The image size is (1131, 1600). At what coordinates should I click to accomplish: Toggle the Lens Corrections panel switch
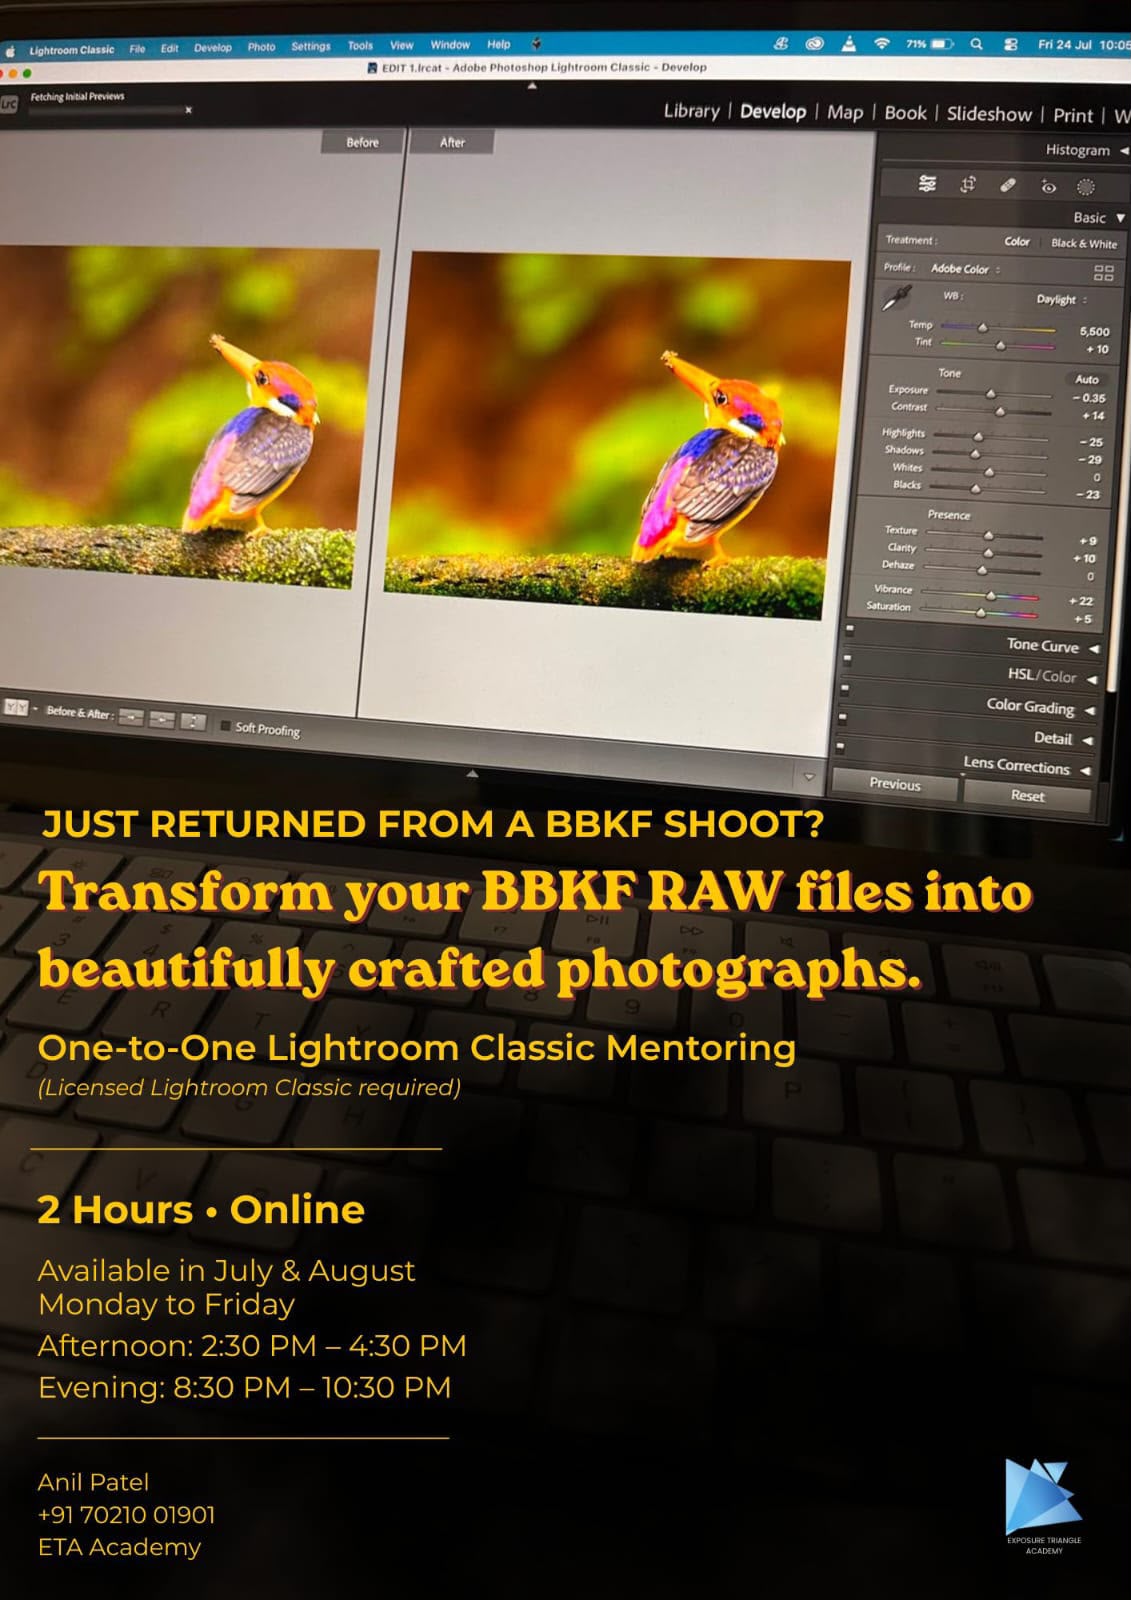coord(839,746)
